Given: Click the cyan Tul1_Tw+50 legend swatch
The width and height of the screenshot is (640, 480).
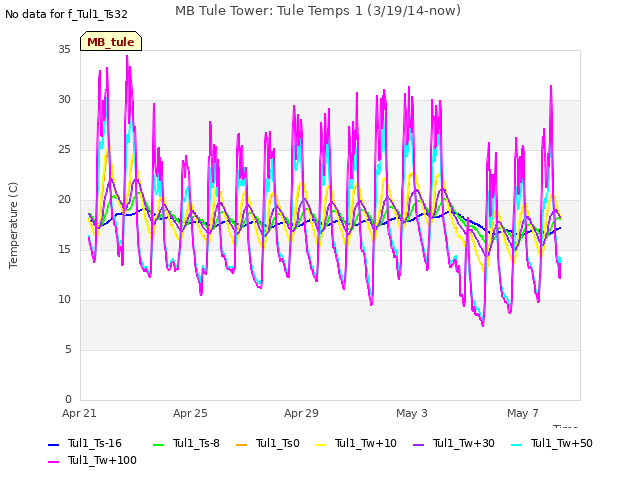Looking at the screenshot, I should pyautogui.click(x=517, y=444).
